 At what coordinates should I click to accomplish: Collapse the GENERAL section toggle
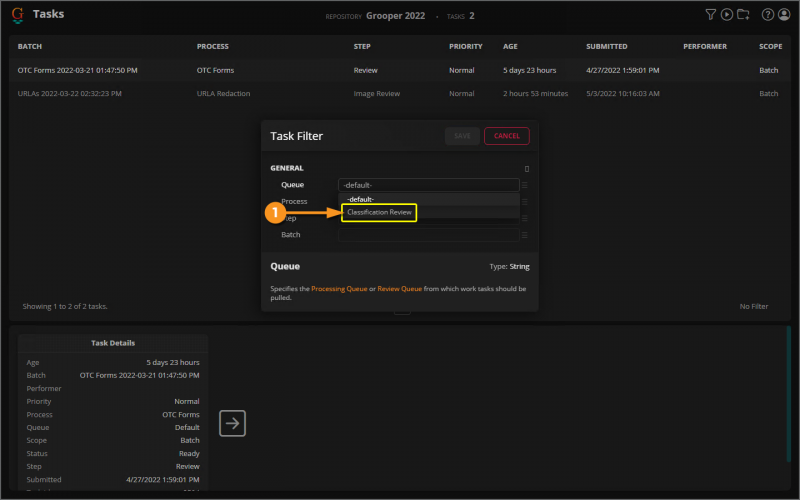527,169
